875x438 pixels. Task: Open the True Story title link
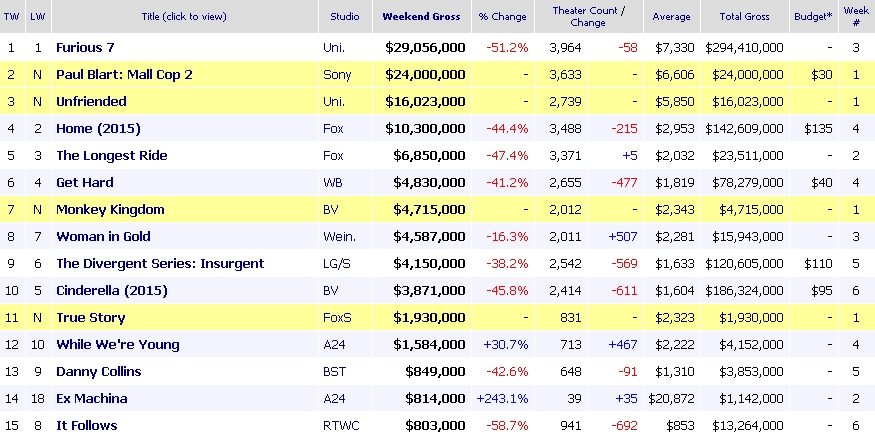tap(90, 317)
